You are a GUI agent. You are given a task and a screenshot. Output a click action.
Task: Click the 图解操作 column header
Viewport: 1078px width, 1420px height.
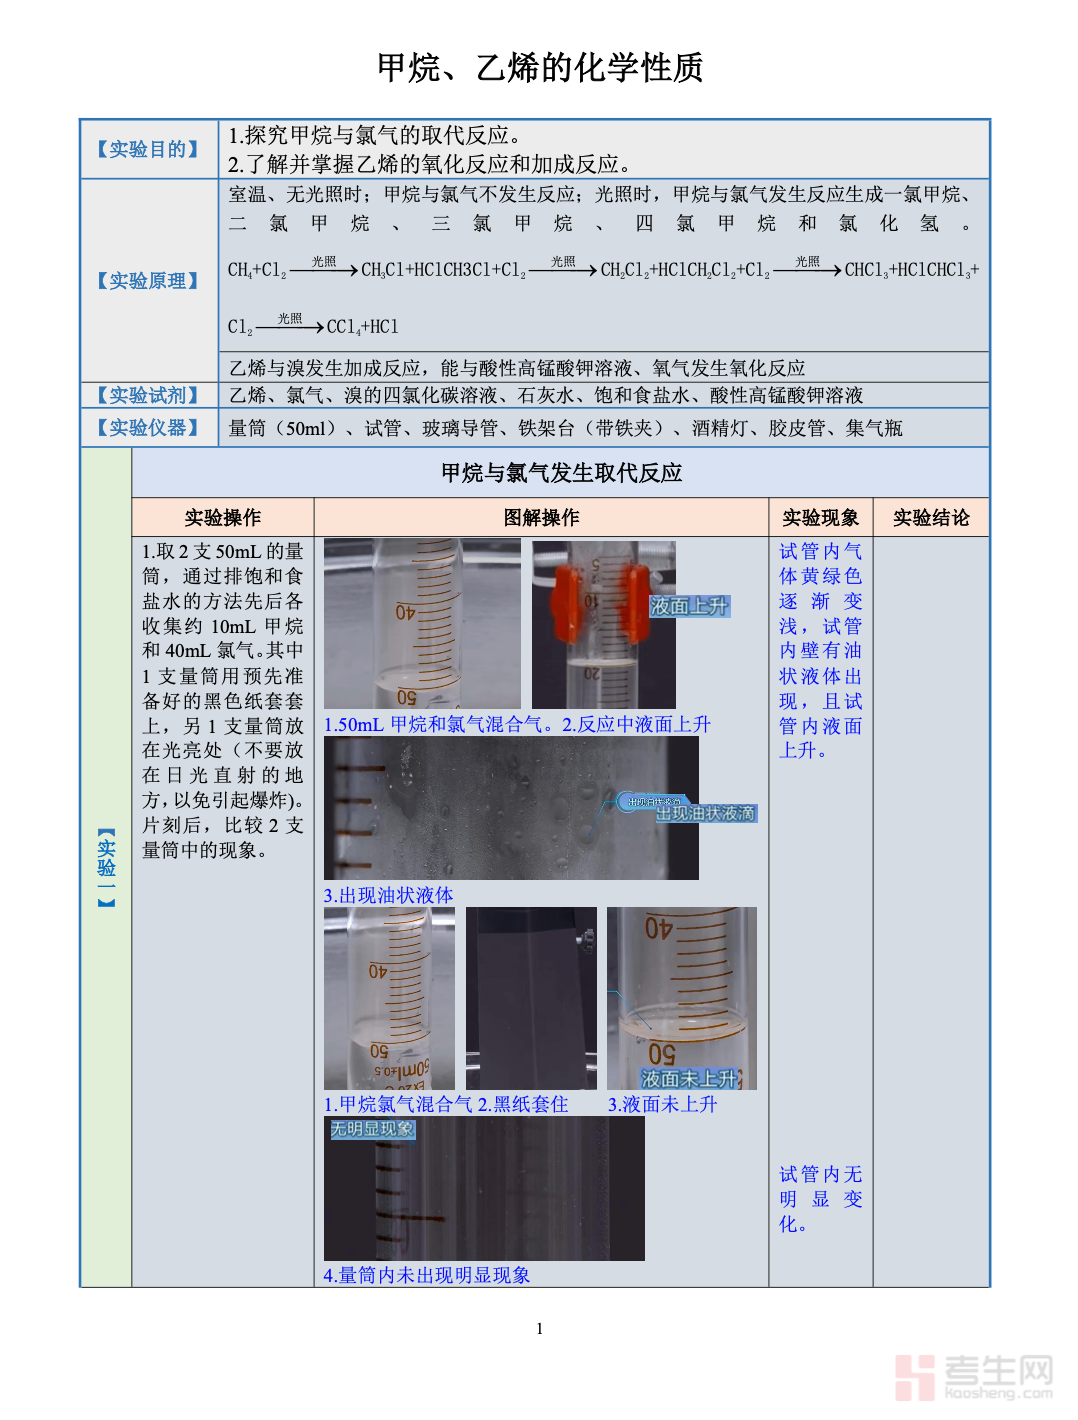541,517
